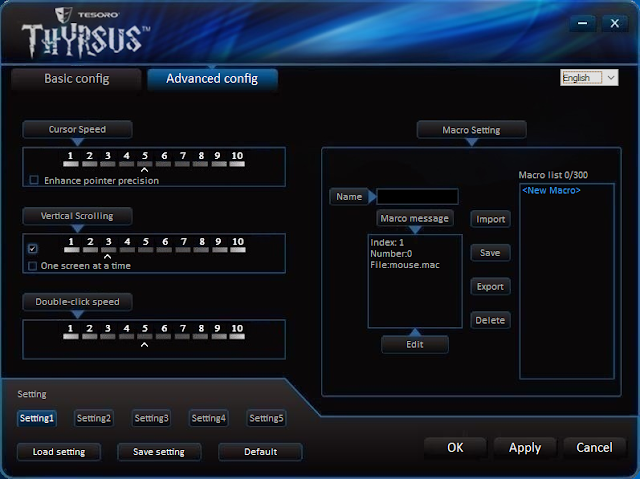Screen dimensions: 640x479
Task: Select Setting3 profile
Action: click(151, 418)
